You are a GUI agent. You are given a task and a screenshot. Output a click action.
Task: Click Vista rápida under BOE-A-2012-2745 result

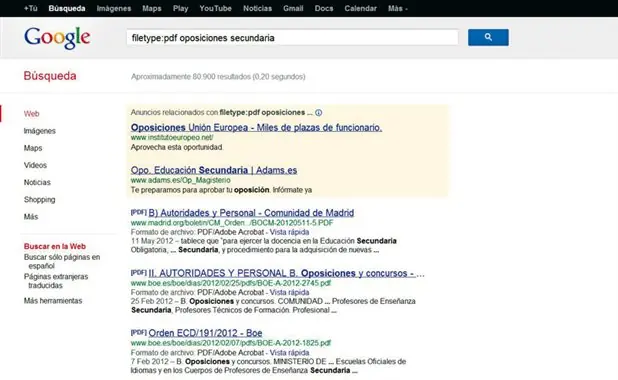(289, 292)
